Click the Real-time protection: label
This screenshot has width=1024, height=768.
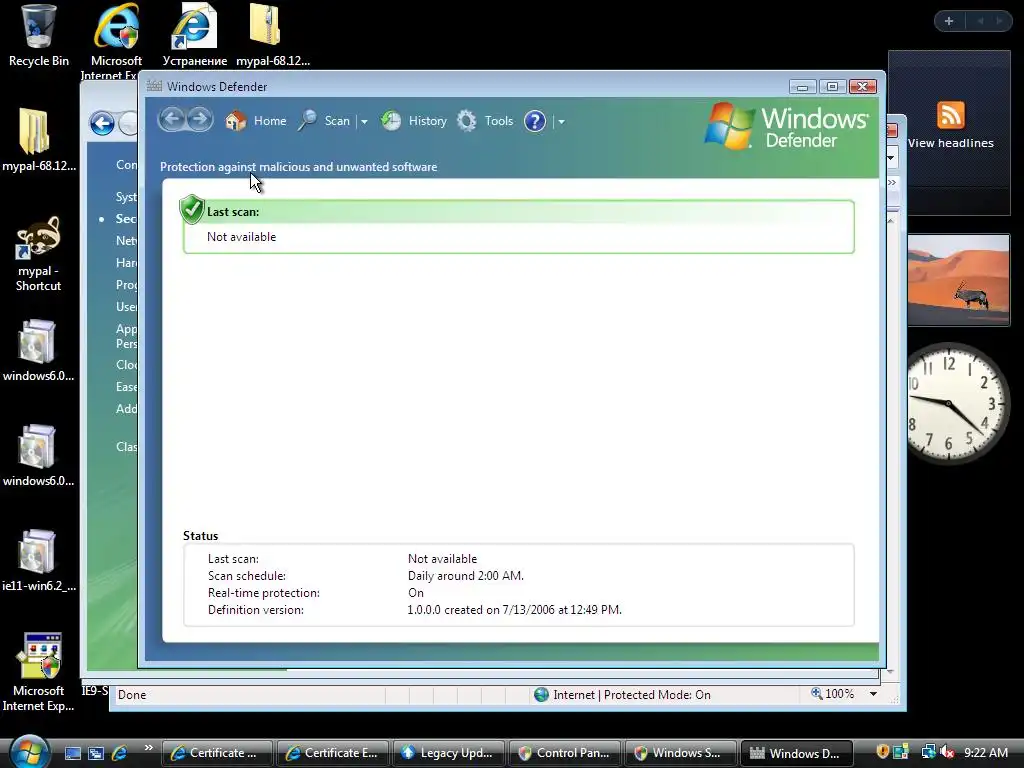(264, 593)
